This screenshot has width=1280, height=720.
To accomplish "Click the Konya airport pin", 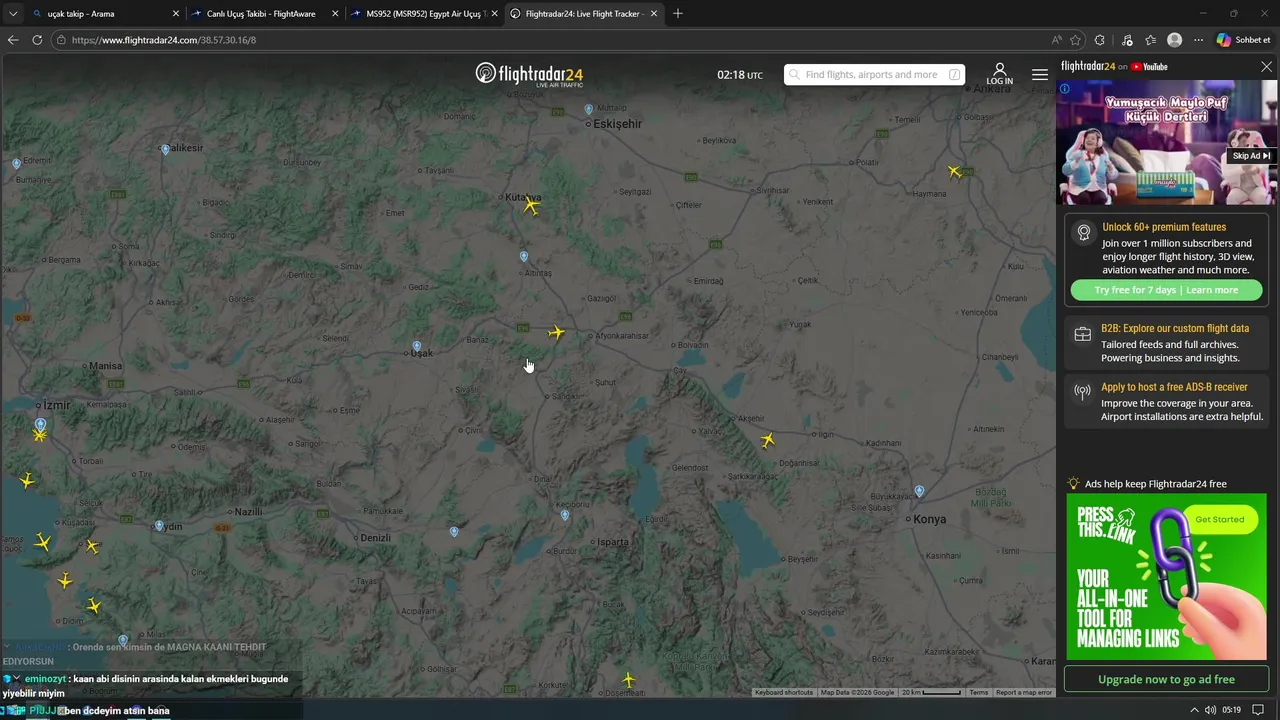I will click(x=919, y=491).
